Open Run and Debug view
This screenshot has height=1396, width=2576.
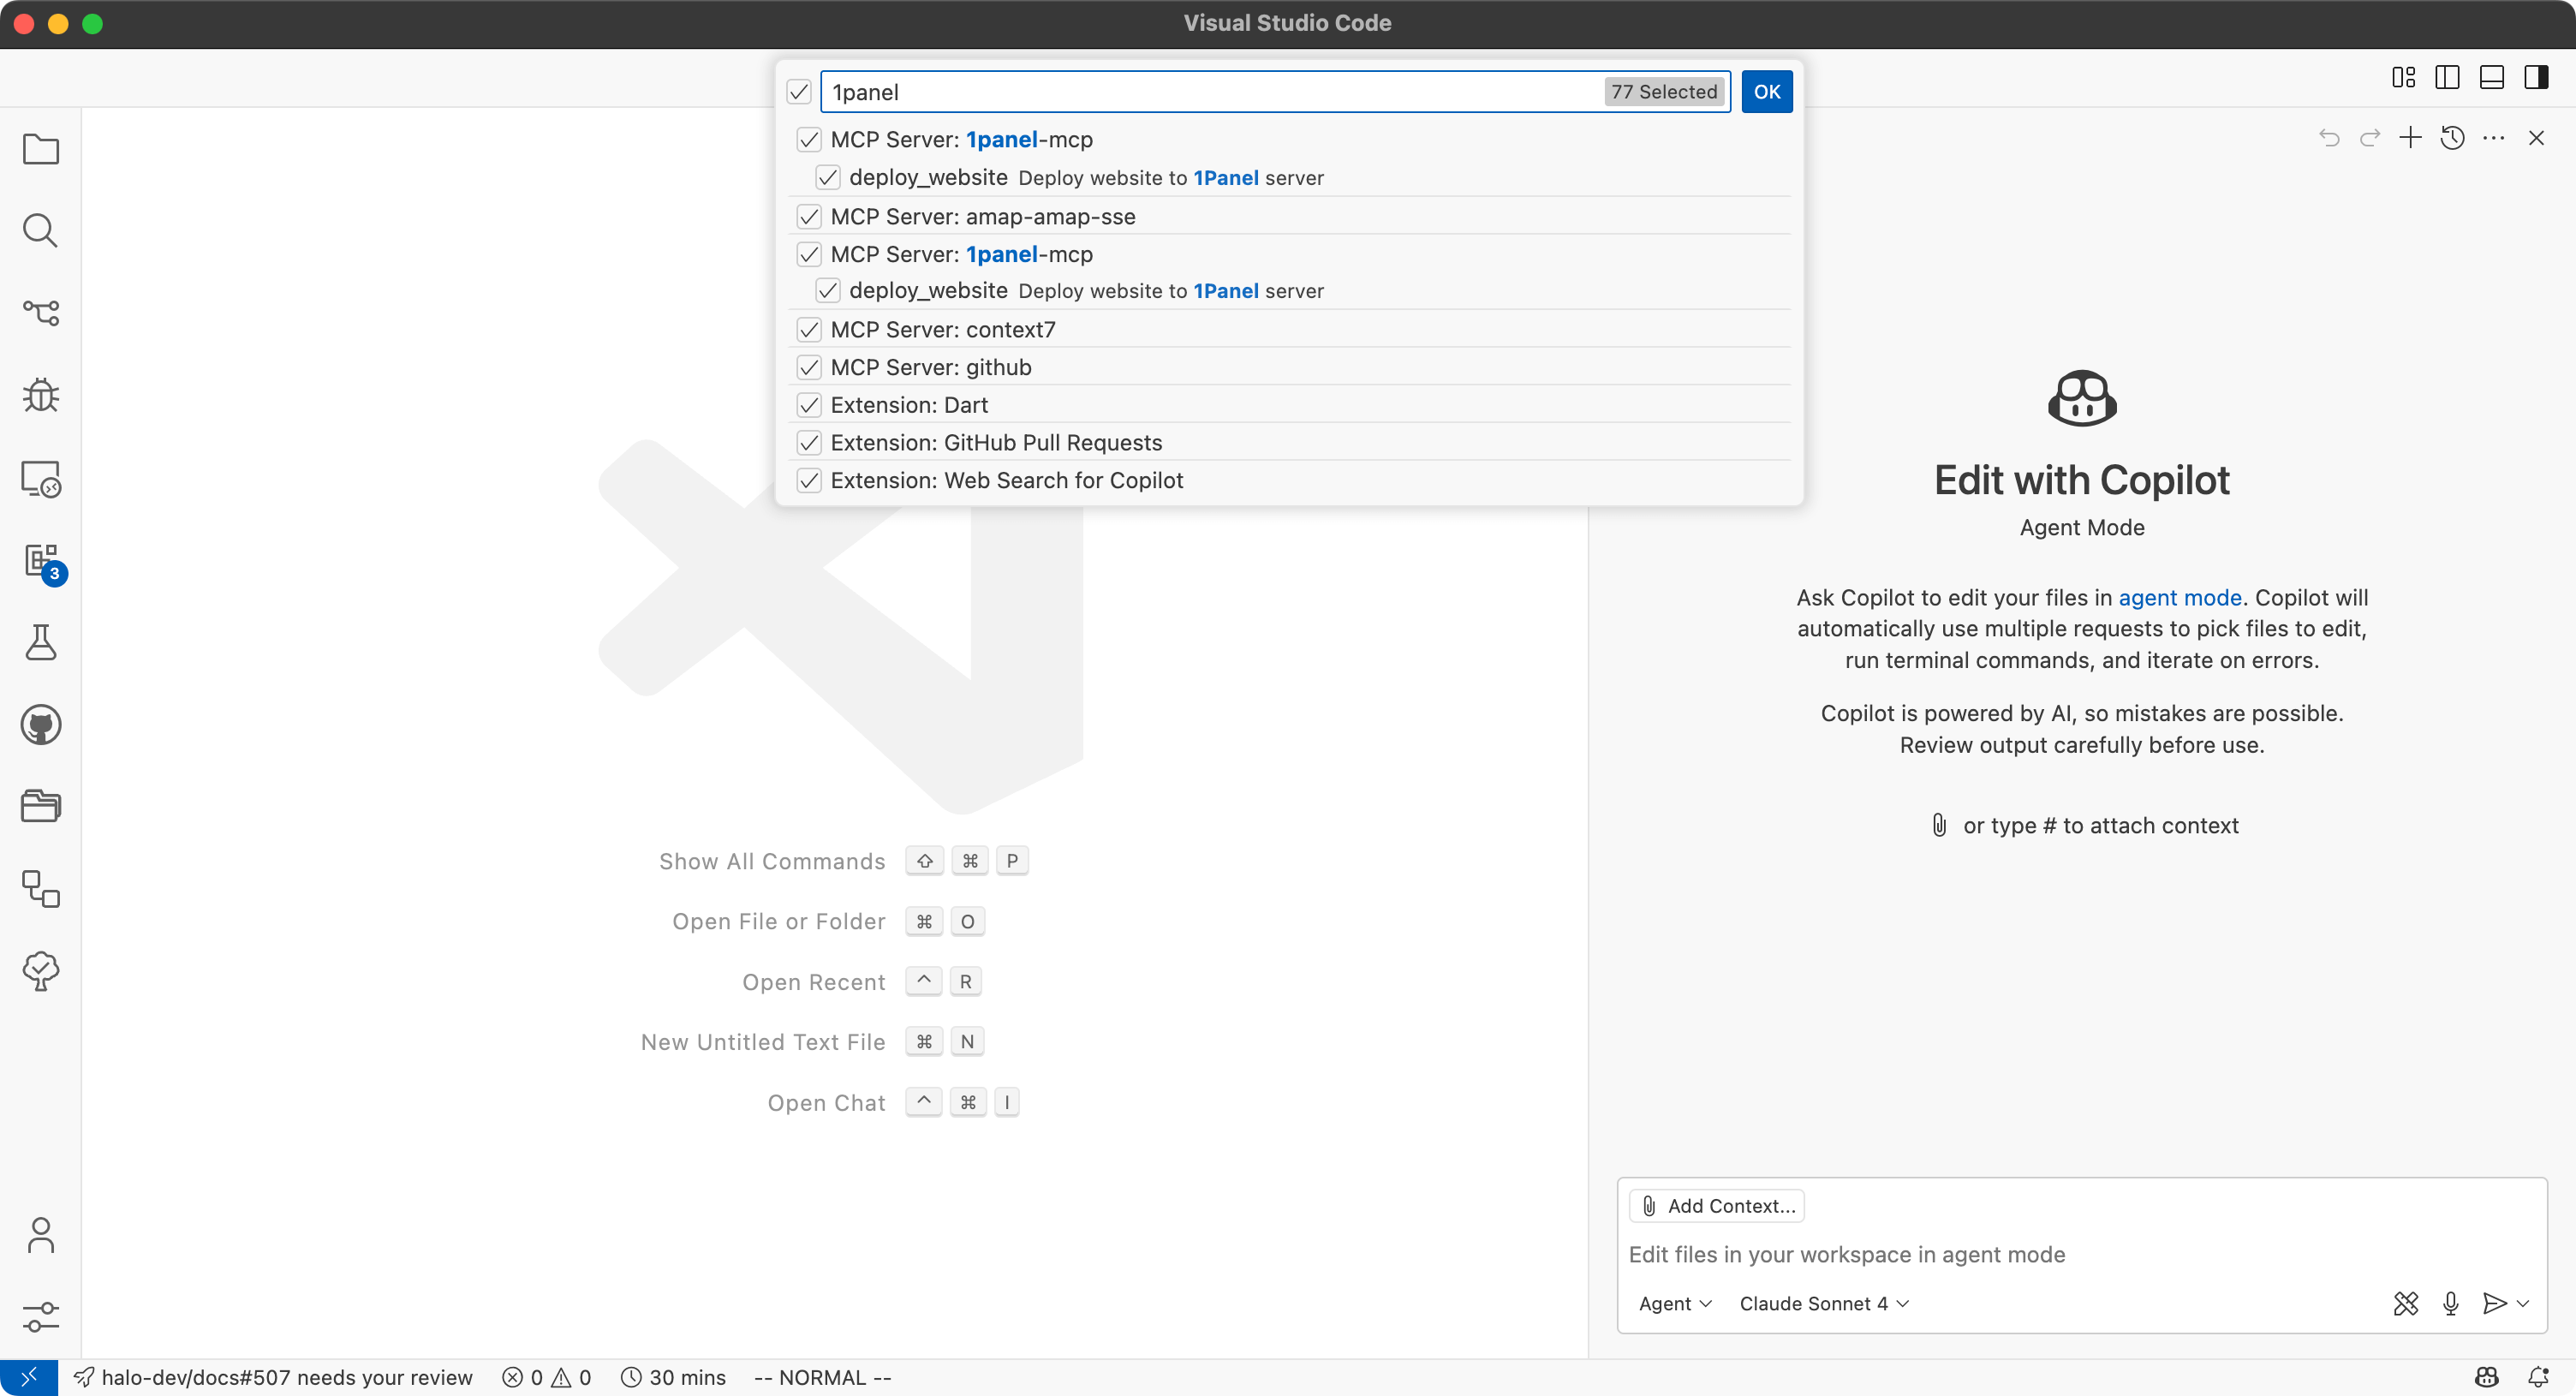coord(40,395)
